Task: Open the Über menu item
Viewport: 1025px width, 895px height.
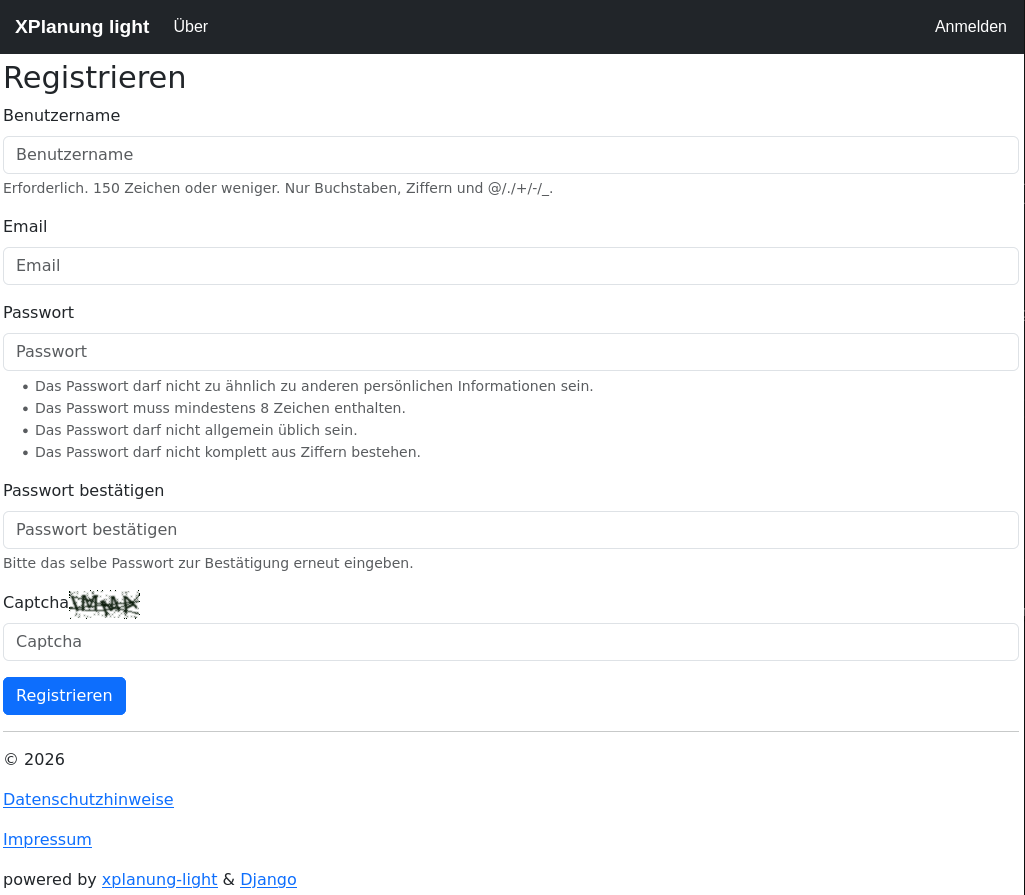Action: point(190,27)
